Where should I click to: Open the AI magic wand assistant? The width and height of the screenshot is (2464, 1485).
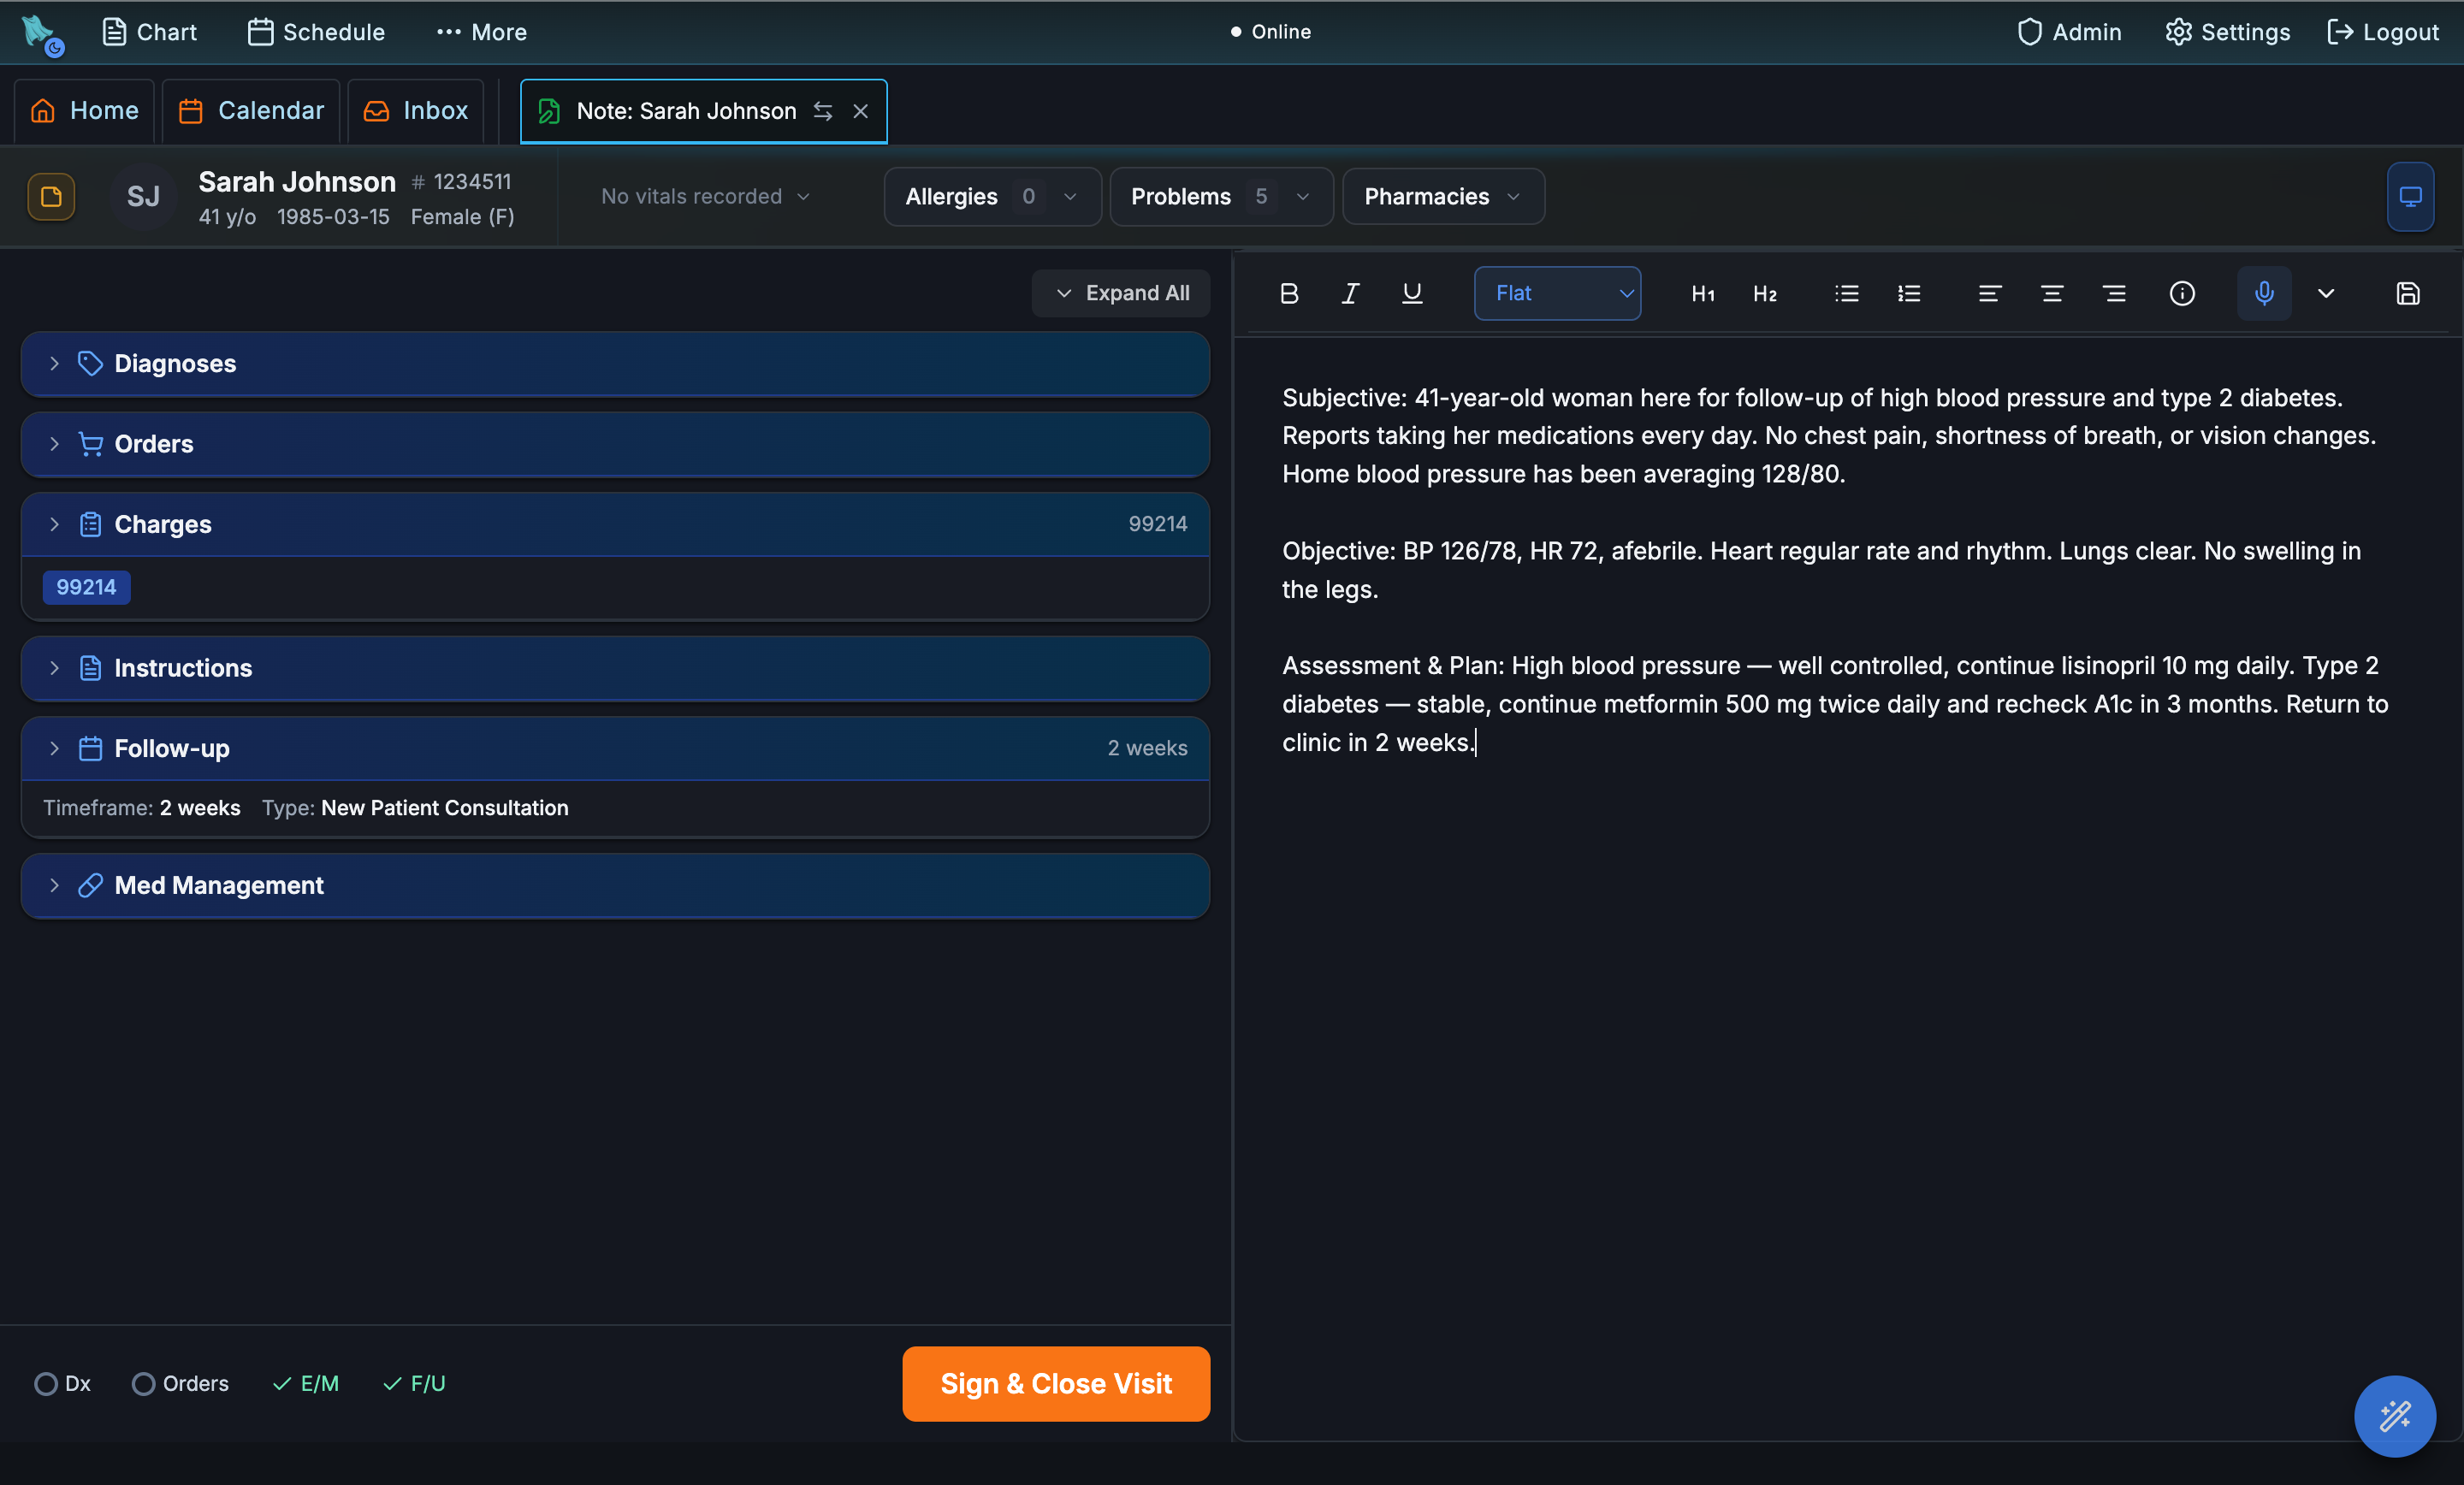click(2395, 1415)
